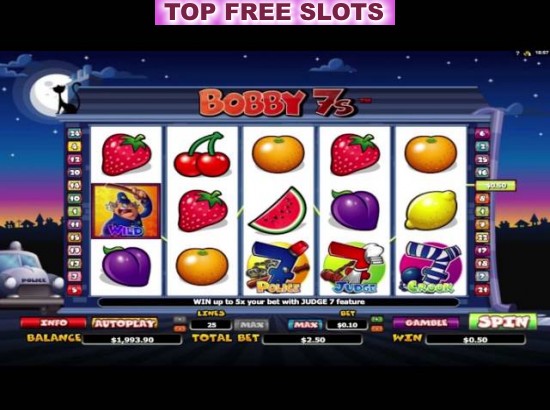Start AUTOPLAY mode
Image resolution: width=550 pixels, height=410 pixels.
point(125,323)
